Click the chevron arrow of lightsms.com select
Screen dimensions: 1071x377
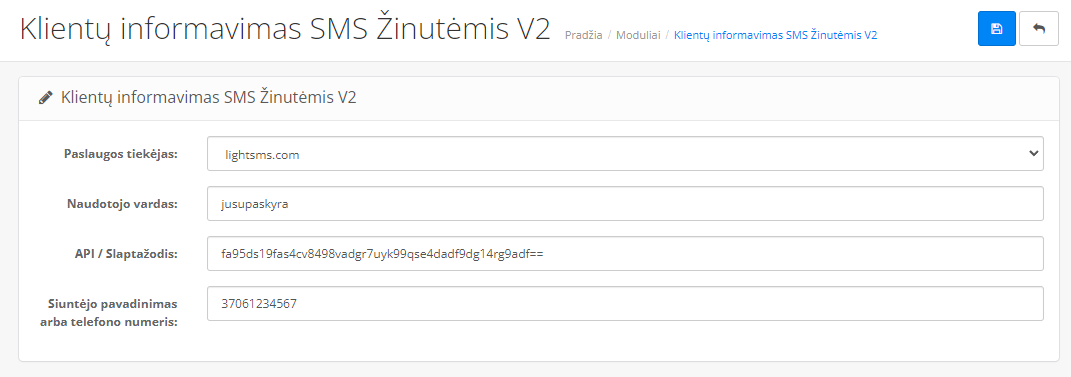1033,154
